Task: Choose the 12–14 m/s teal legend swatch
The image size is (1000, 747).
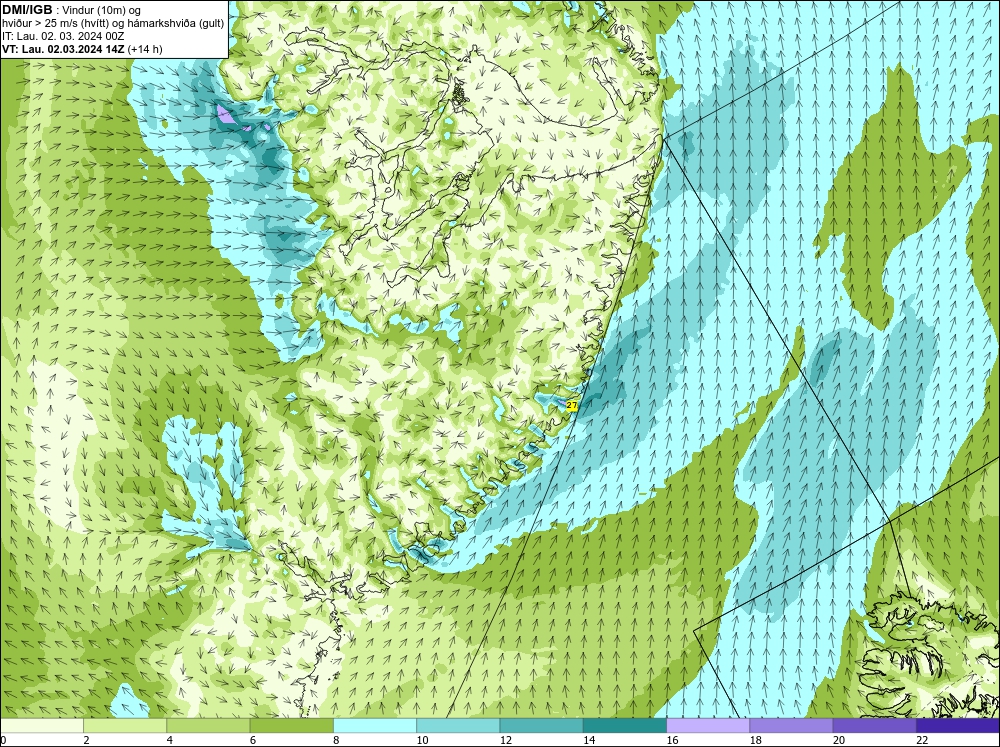Action: pyautogui.click(x=541, y=726)
